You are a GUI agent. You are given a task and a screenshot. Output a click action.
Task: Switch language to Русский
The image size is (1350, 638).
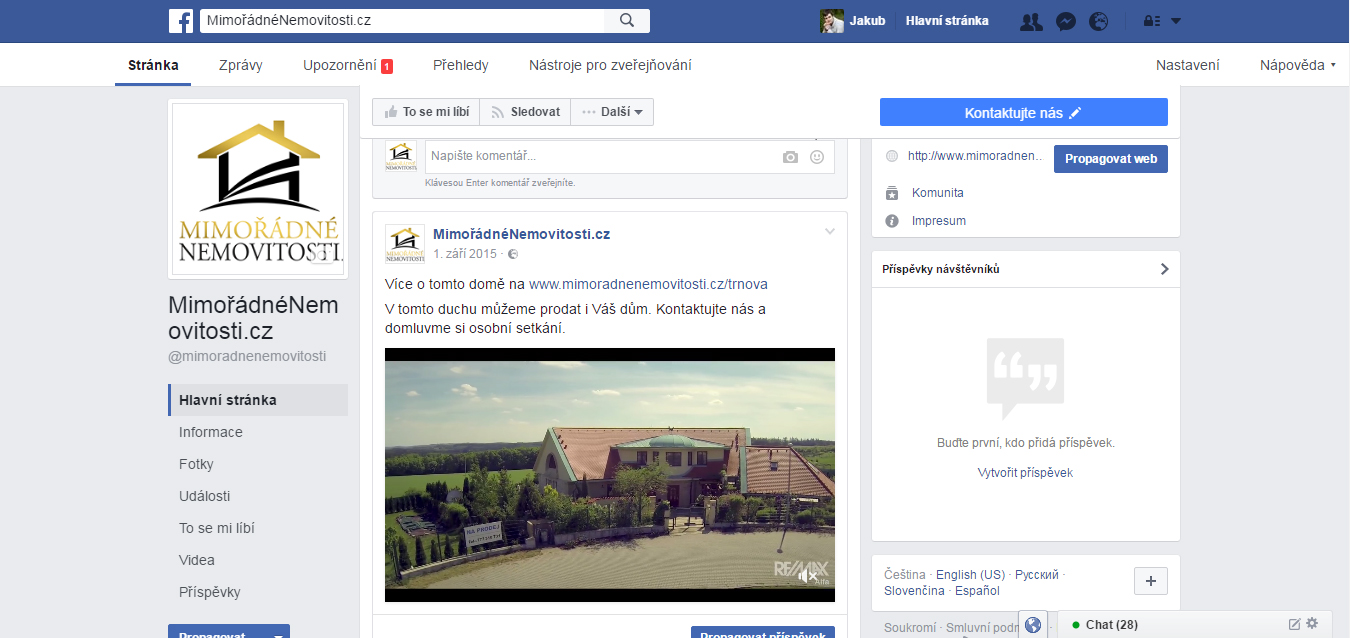tap(1037, 575)
